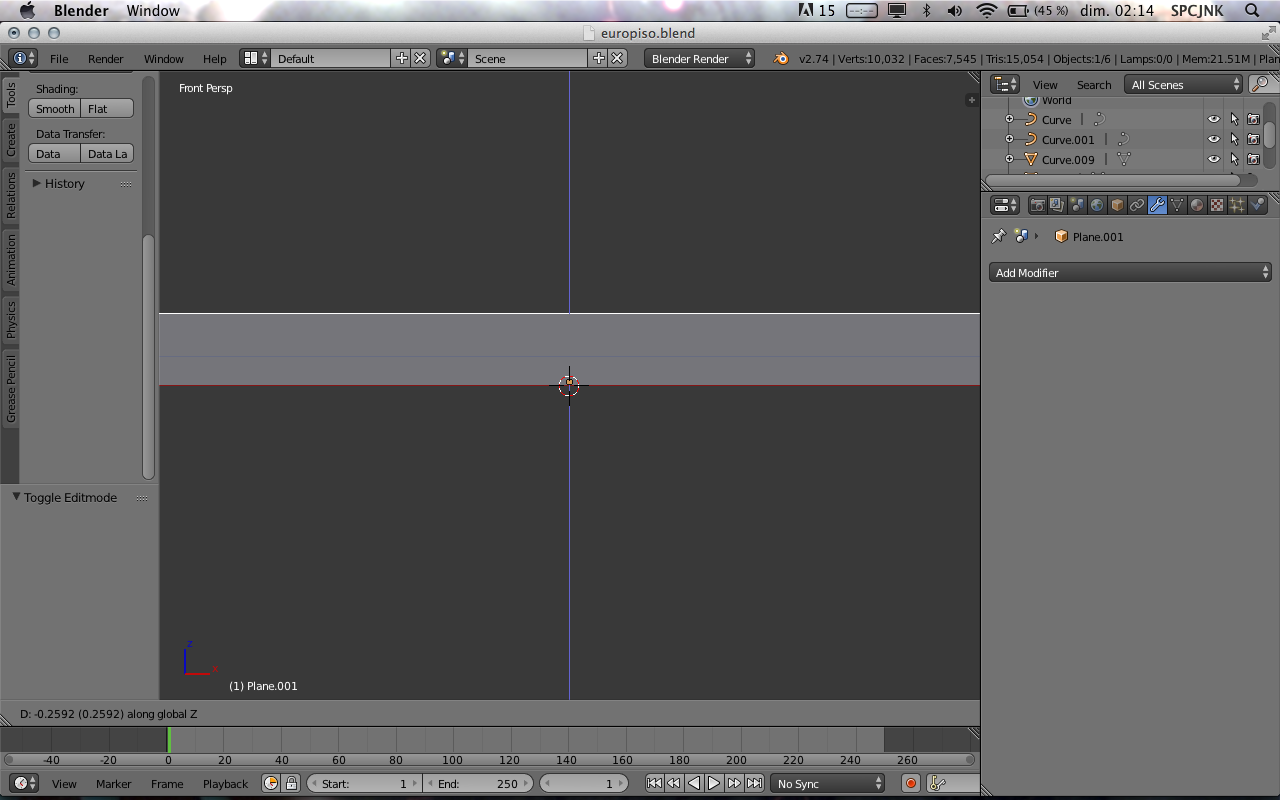Screen dimensions: 1280x800
Task: Select the Material properties sphere tab
Action: [x=1197, y=205]
